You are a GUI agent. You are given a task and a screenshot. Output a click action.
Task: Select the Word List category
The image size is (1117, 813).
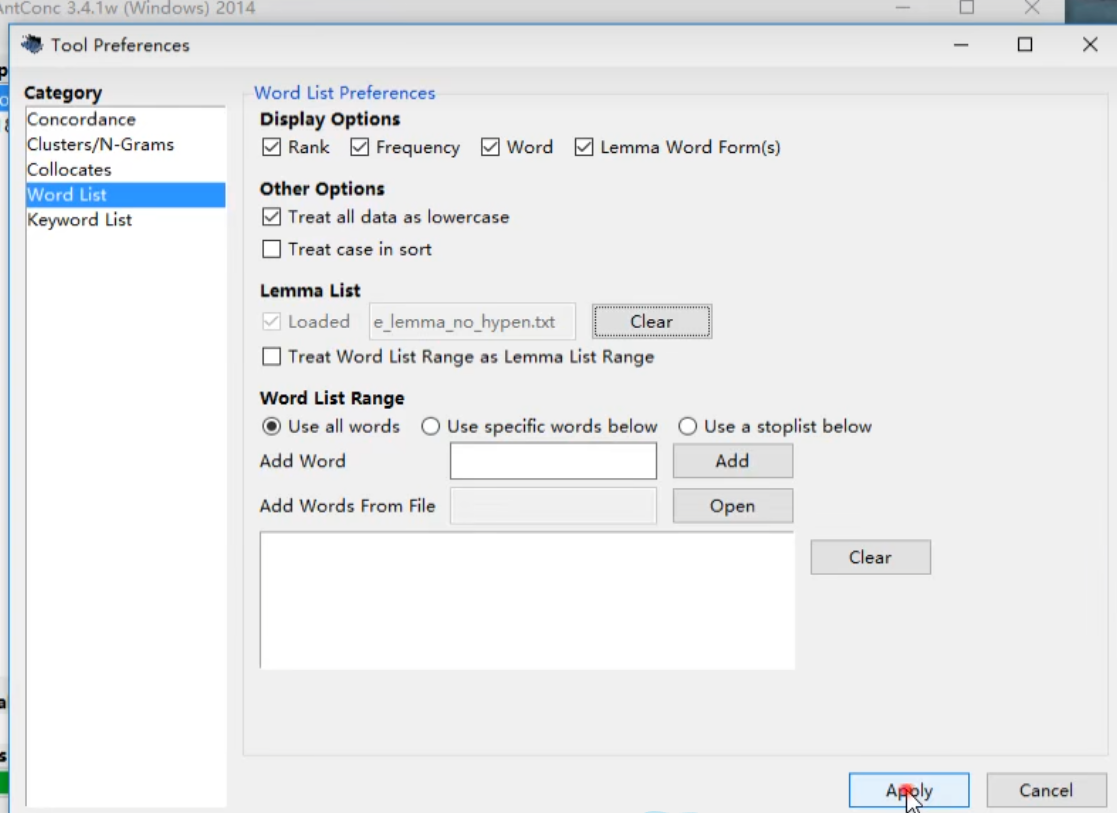[125, 195]
